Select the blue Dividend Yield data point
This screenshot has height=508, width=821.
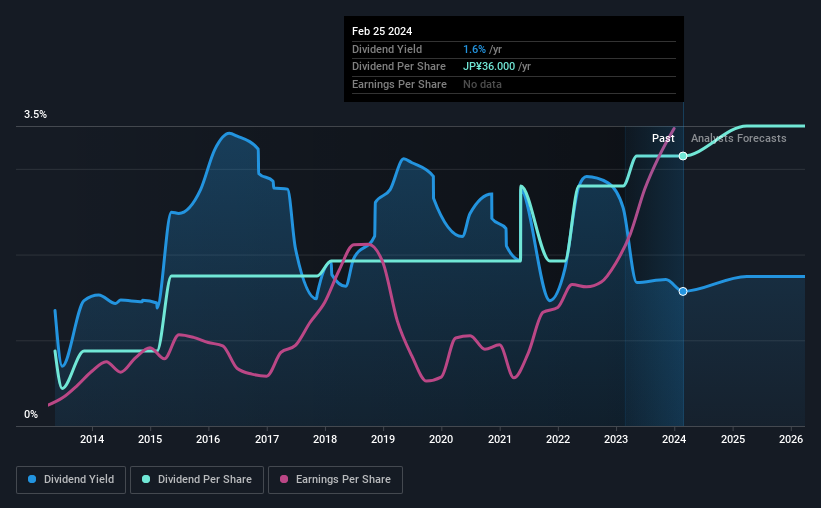point(683,292)
